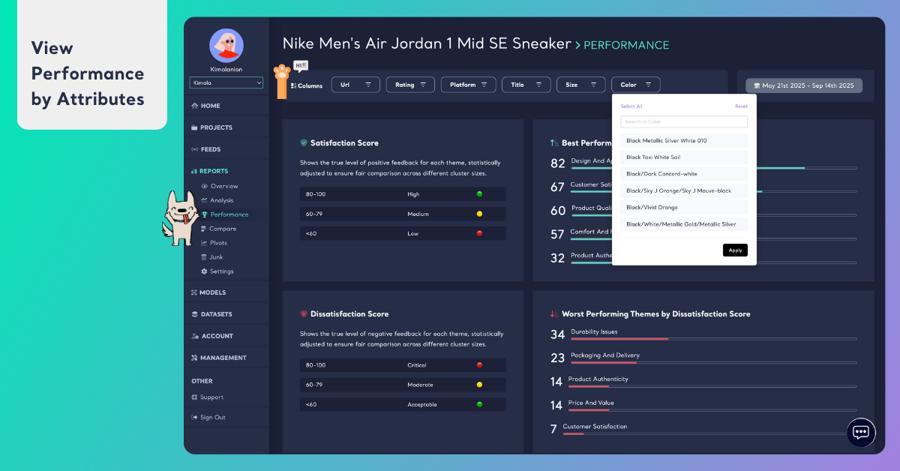Click the Price And Value progress bar

coord(712,410)
